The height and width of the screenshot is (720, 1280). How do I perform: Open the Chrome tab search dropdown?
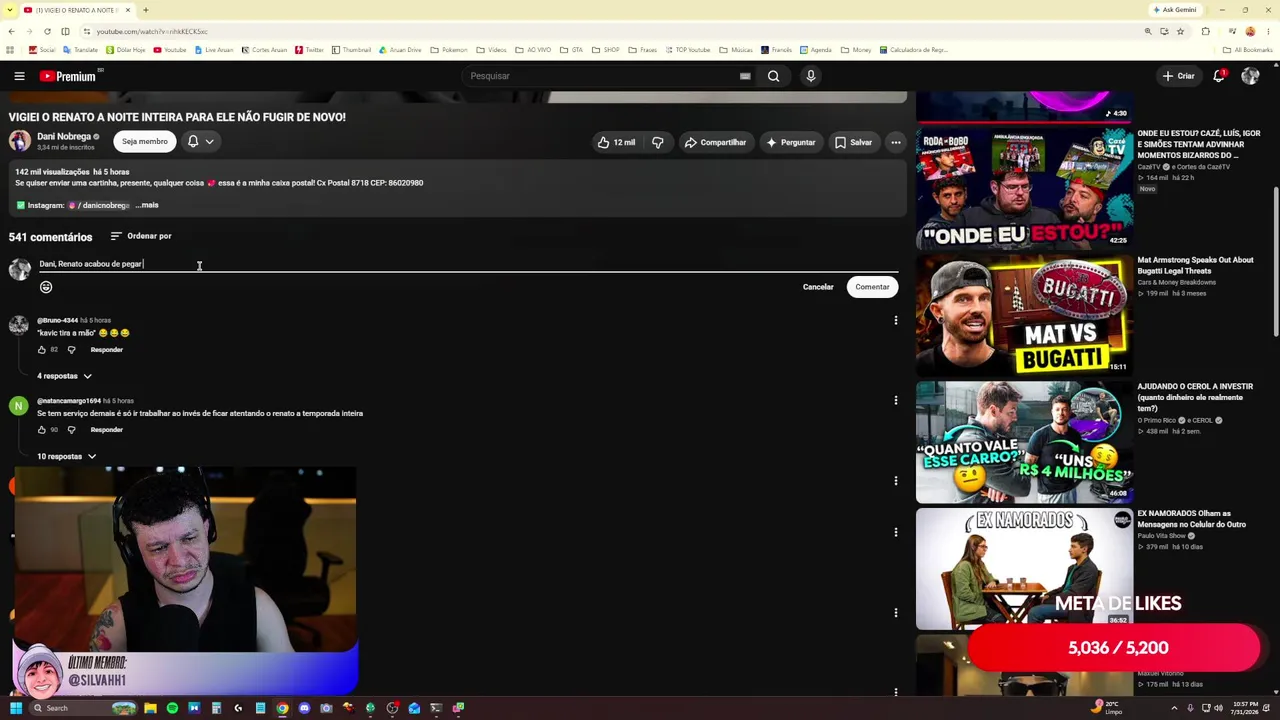coord(11,10)
